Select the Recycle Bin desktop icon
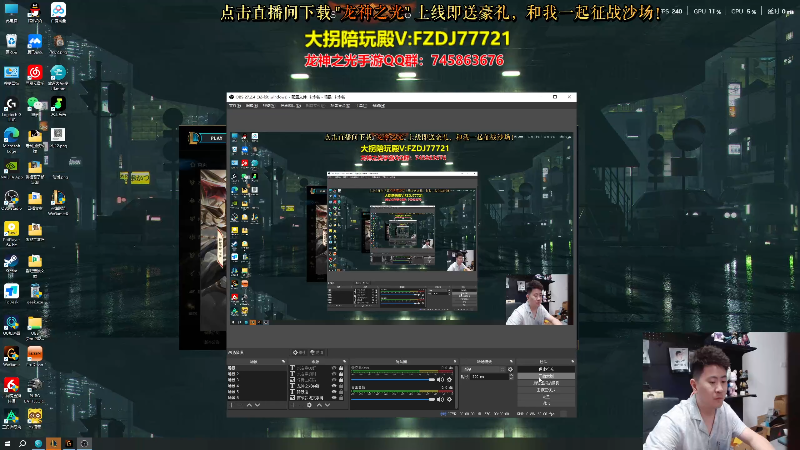Screen dimensions: 800x450 [x=11, y=43]
